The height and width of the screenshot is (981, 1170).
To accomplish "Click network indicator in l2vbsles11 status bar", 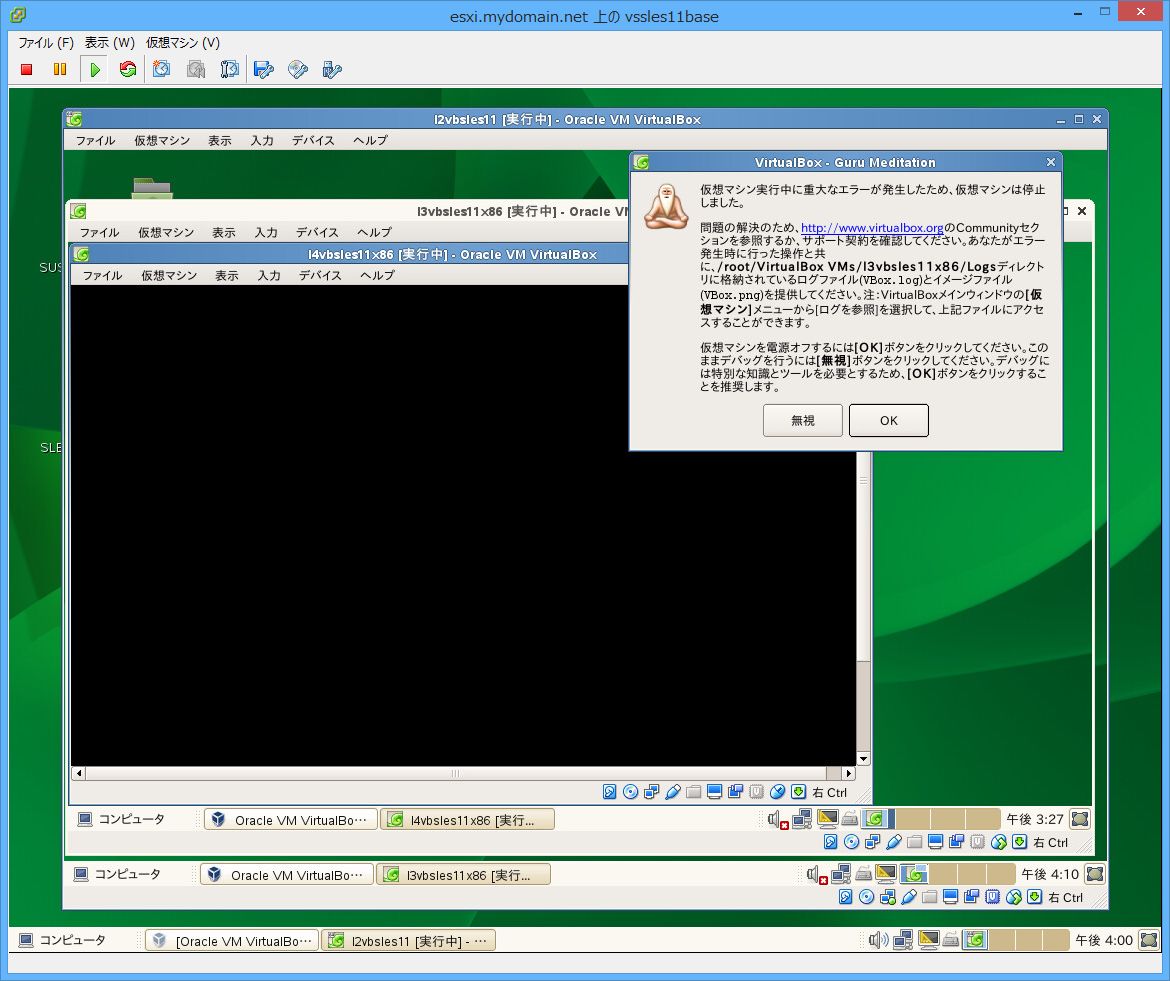I will point(887,897).
